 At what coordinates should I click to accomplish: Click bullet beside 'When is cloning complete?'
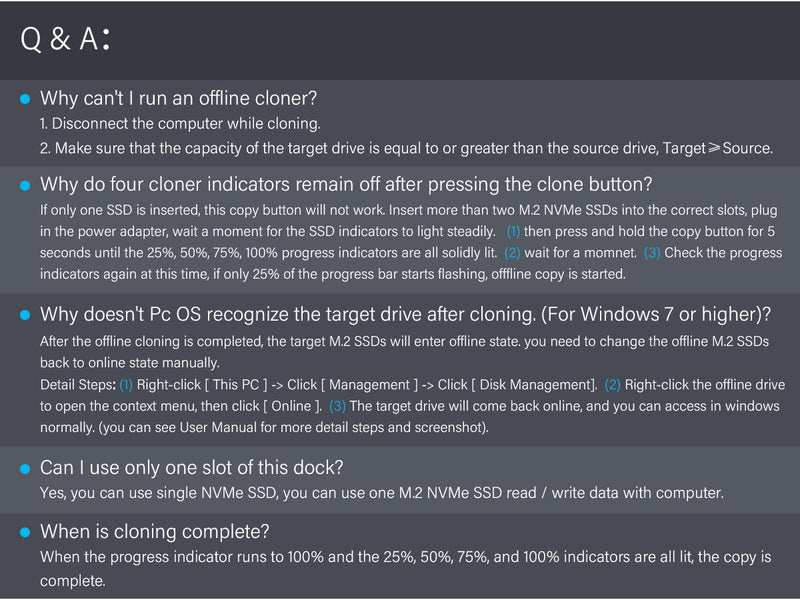(25, 532)
